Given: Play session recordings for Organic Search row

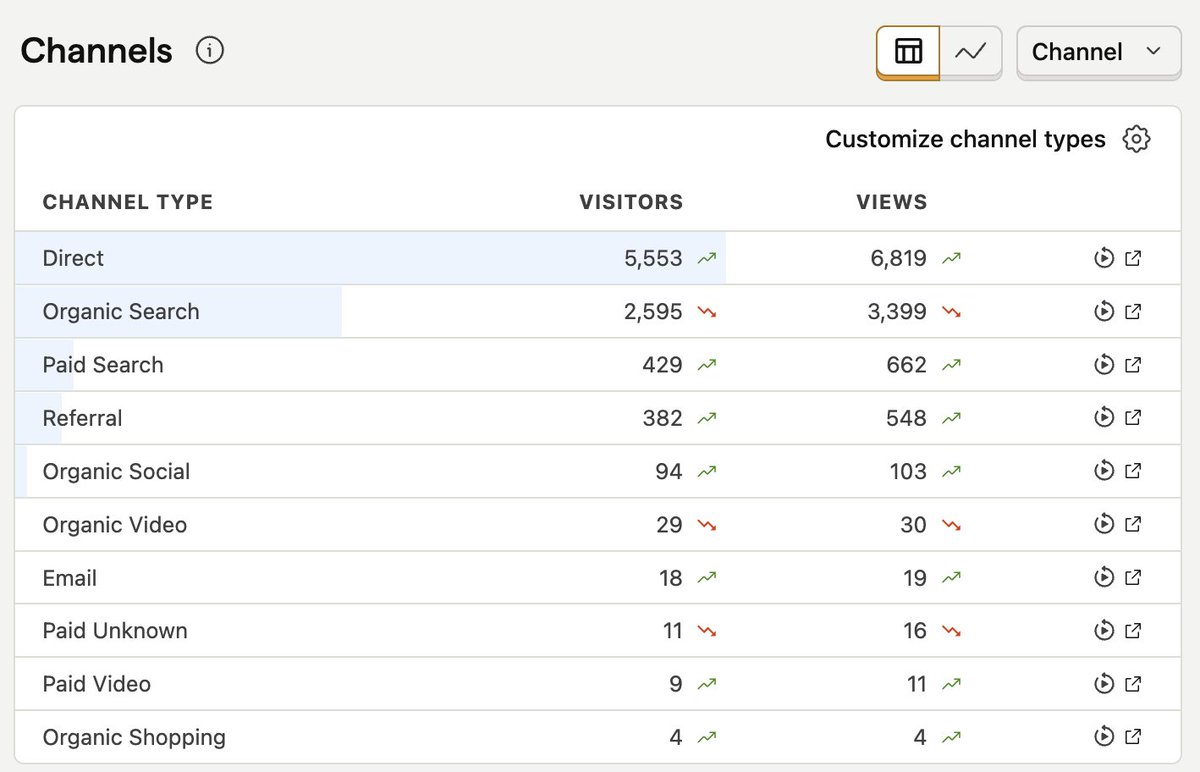Looking at the screenshot, I should click(x=1104, y=311).
